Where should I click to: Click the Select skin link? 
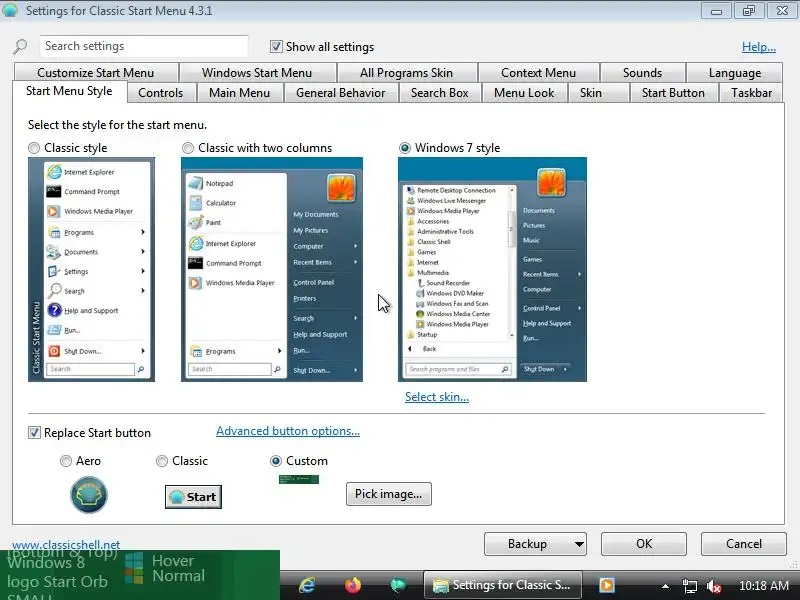437,397
